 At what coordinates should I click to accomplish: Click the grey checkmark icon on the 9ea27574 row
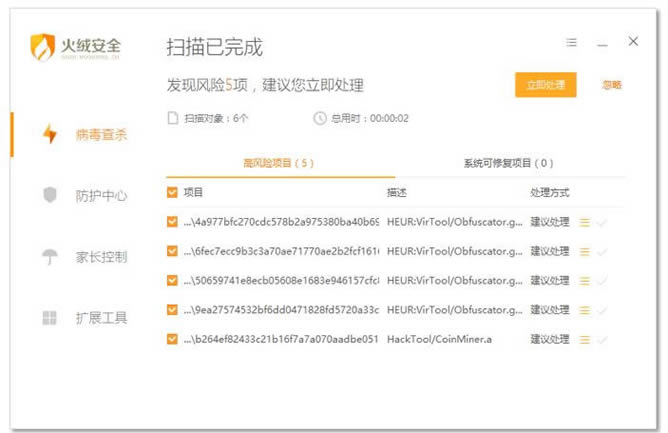tap(602, 311)
